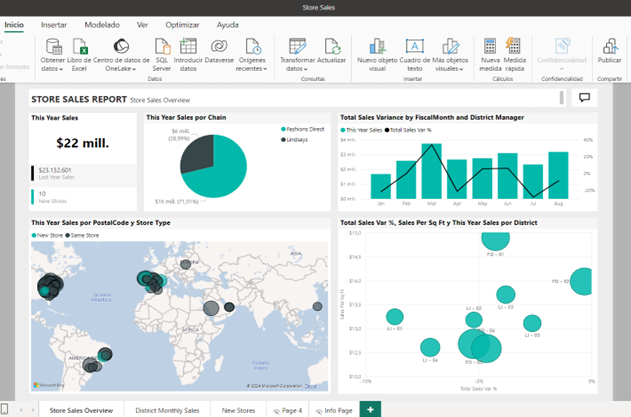The image size is (631, 417).
Task: Open Orígenes recientes icon
Action: 253,46
